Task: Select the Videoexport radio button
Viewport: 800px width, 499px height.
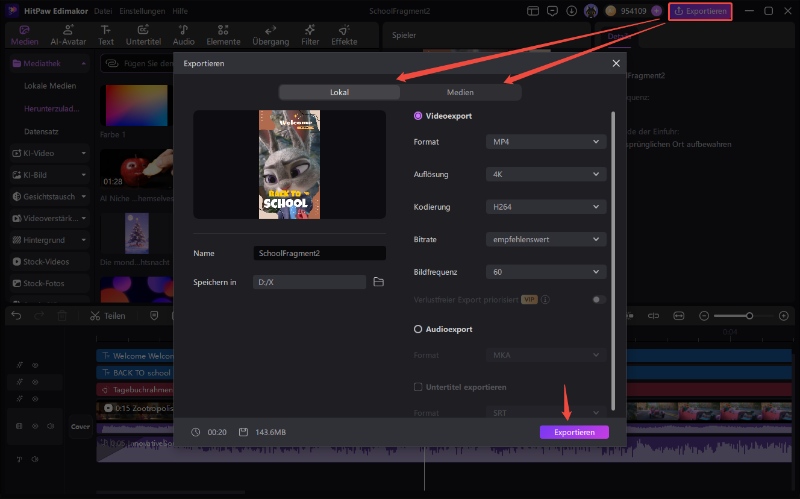Action: coord(418,116)
